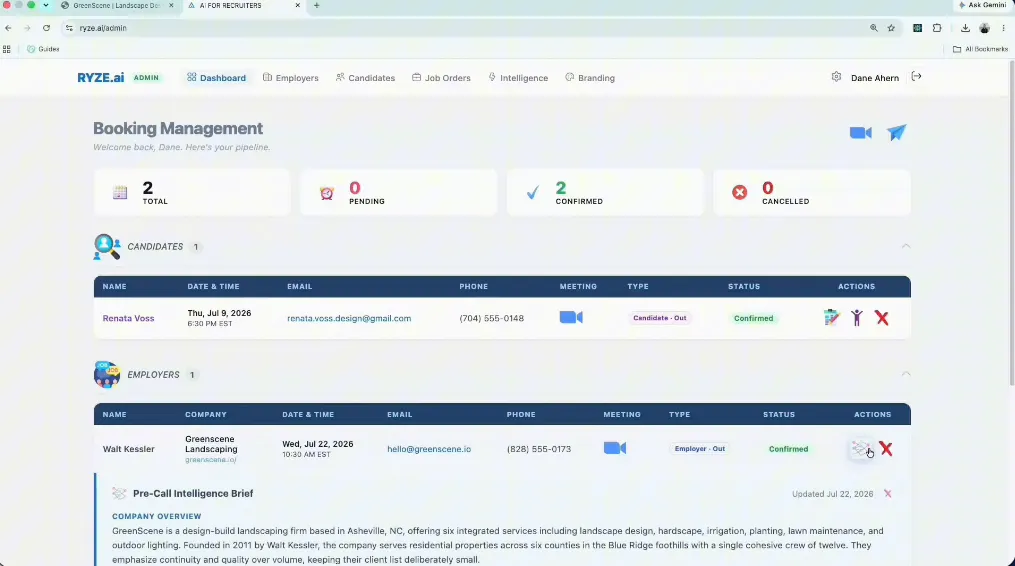Click Candidate - Out type badge

[660, 318]
